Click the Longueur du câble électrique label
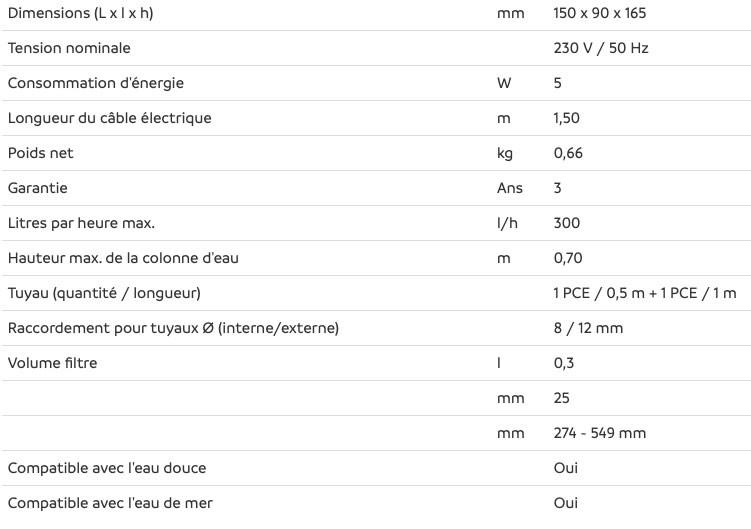The width and height of the screenshot is (751, 529). [x=110, y=118]
